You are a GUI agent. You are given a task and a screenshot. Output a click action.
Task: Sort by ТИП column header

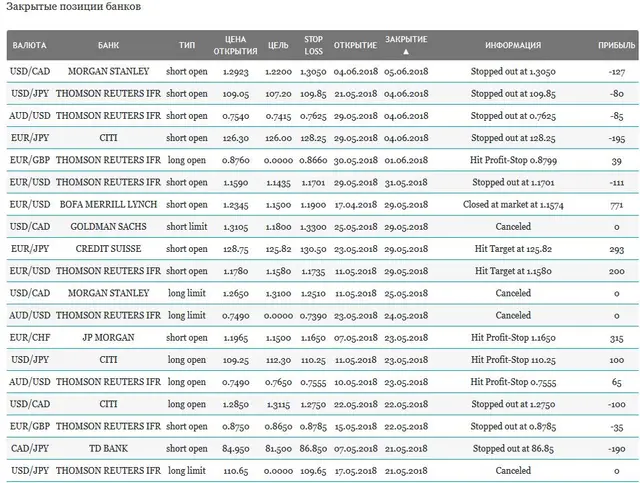pyautogui.click(x=187, y=45)
